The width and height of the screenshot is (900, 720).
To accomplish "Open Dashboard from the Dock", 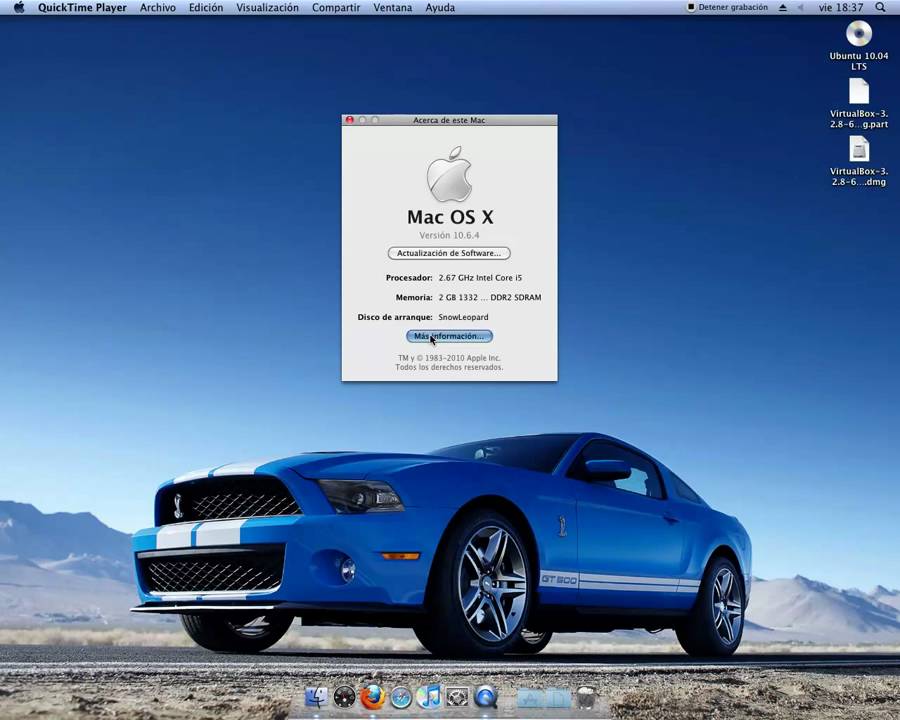I will [344, 698].
